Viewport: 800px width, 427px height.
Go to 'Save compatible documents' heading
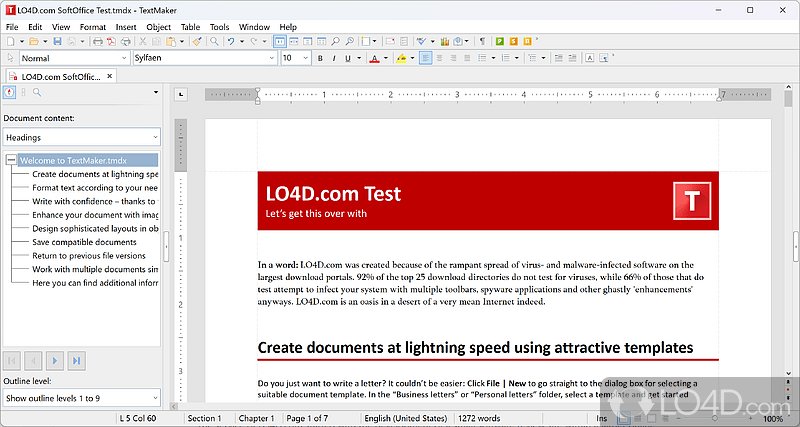85,242
